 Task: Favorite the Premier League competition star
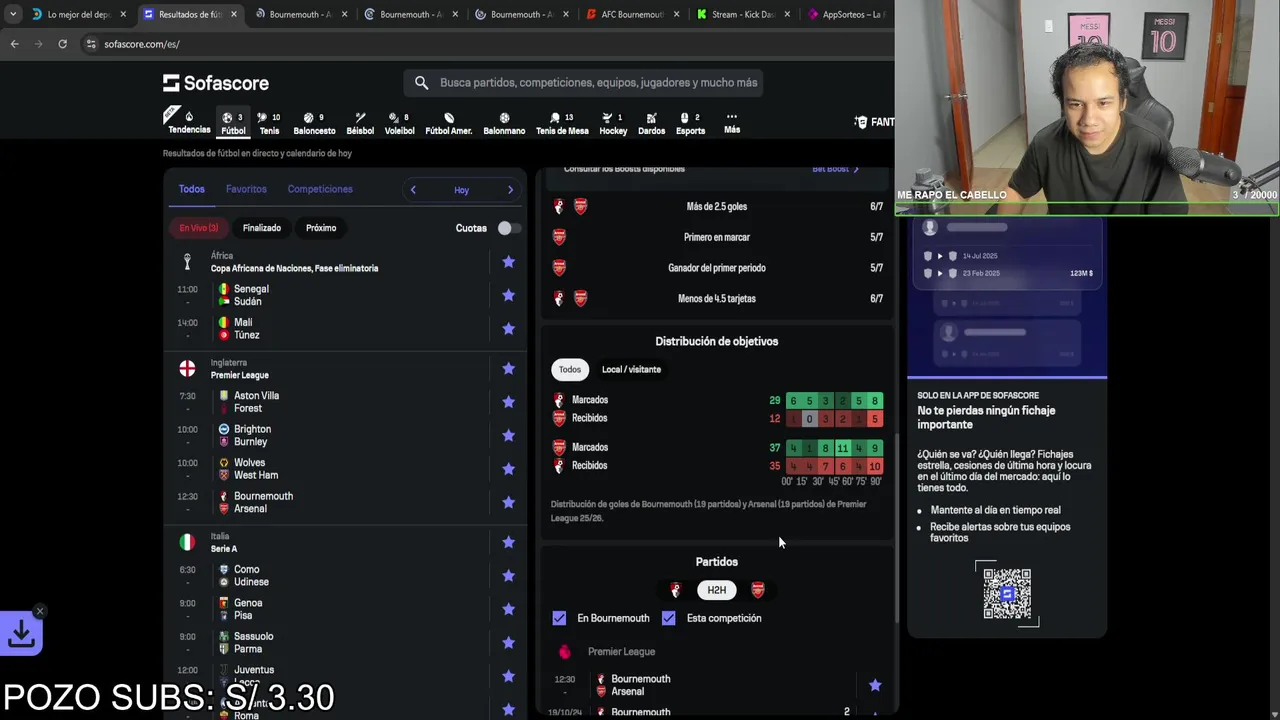pyautogui.click(x=508, y=369)
